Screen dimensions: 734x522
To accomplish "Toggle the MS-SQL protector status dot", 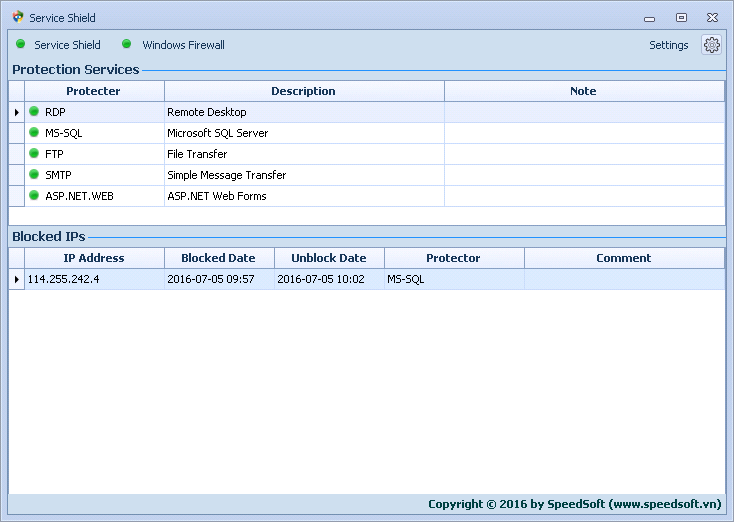I will tap(34, 132).
